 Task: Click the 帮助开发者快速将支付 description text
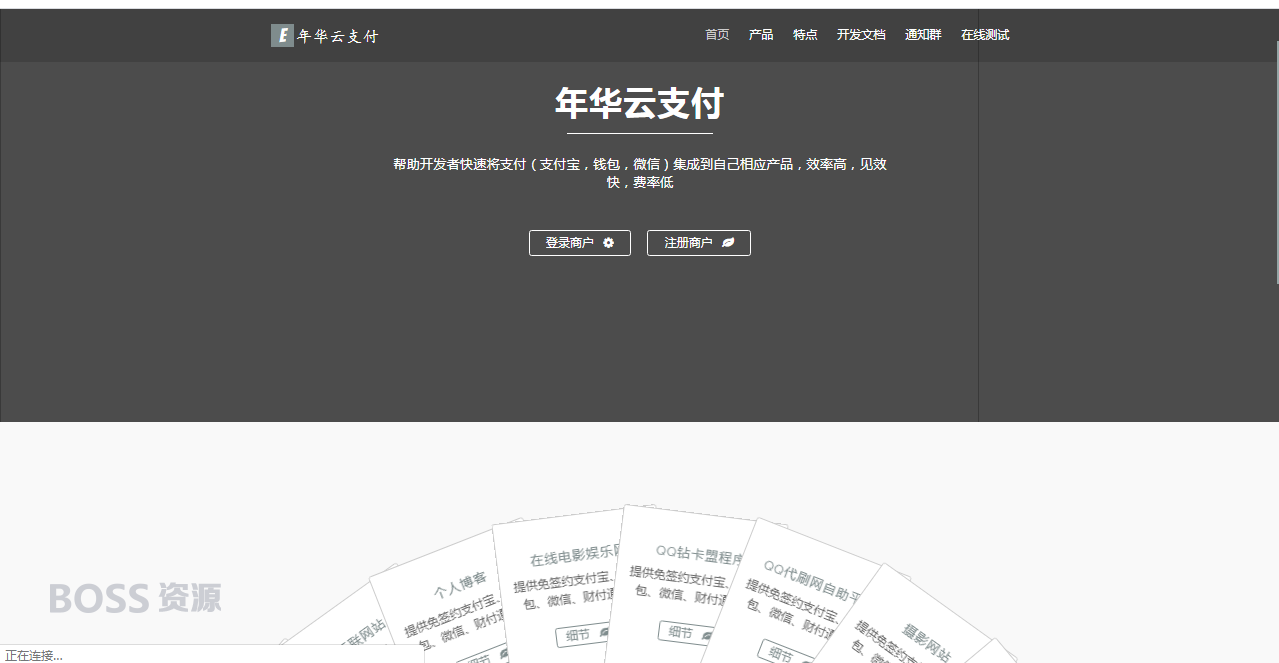pyautogui.click(x=640, y=173)
